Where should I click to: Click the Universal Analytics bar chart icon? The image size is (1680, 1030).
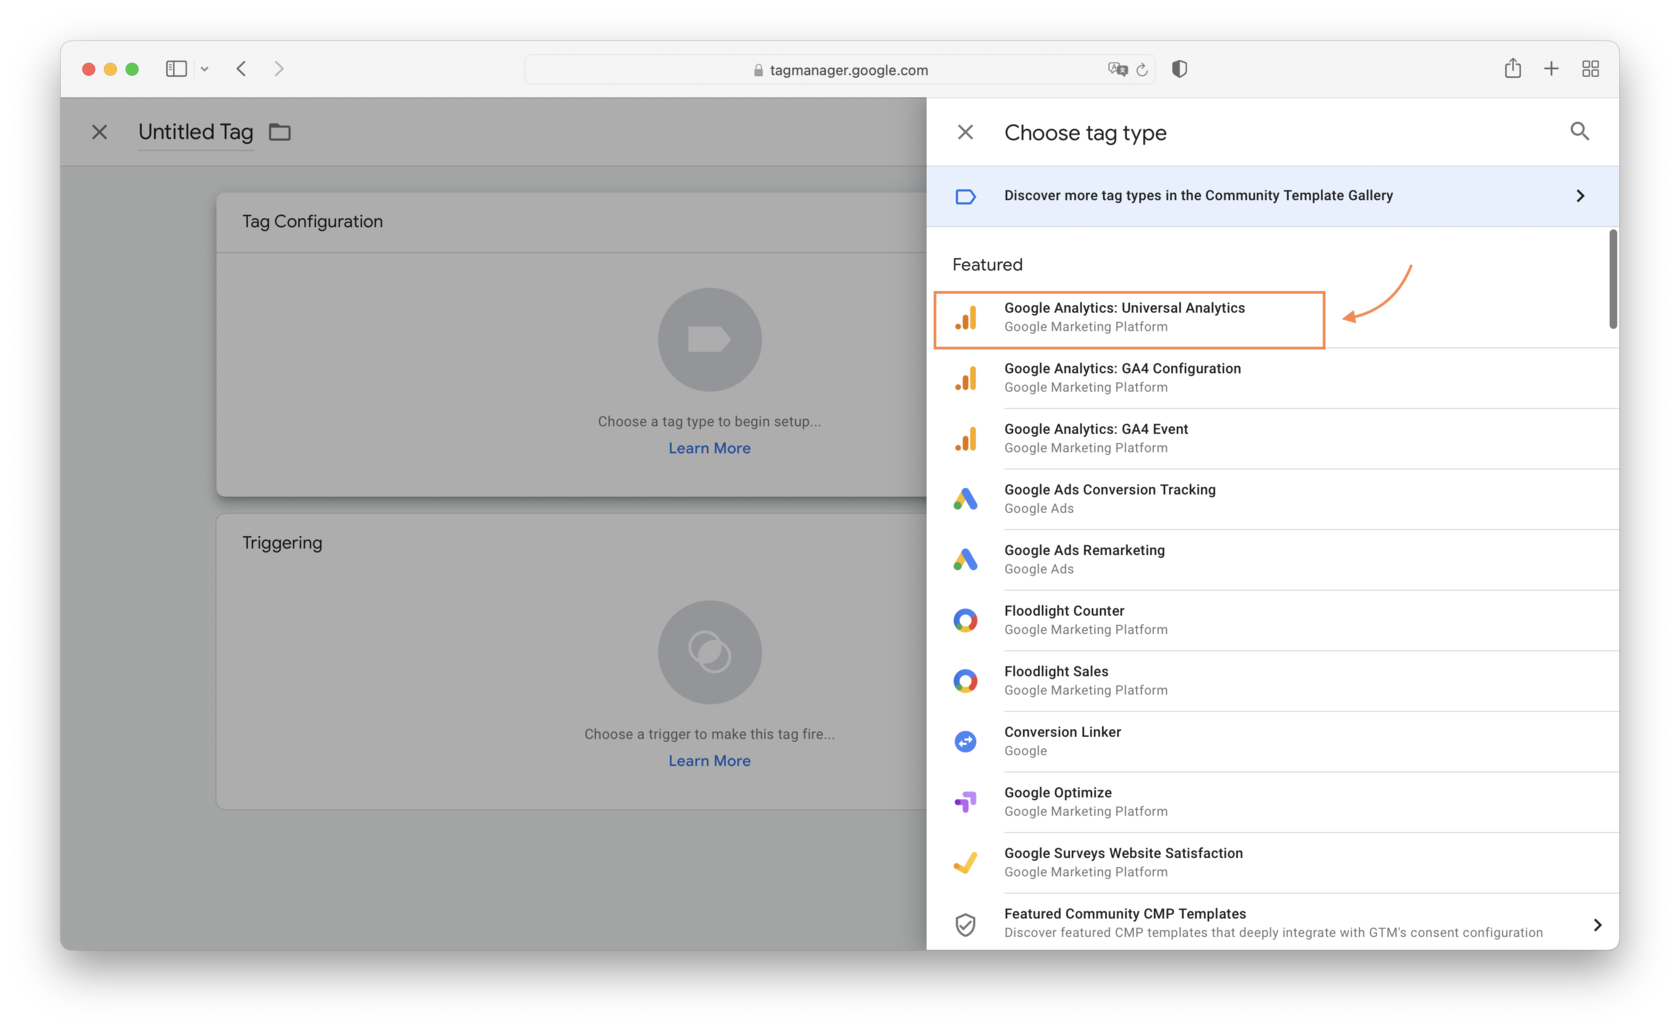point(965,319)
